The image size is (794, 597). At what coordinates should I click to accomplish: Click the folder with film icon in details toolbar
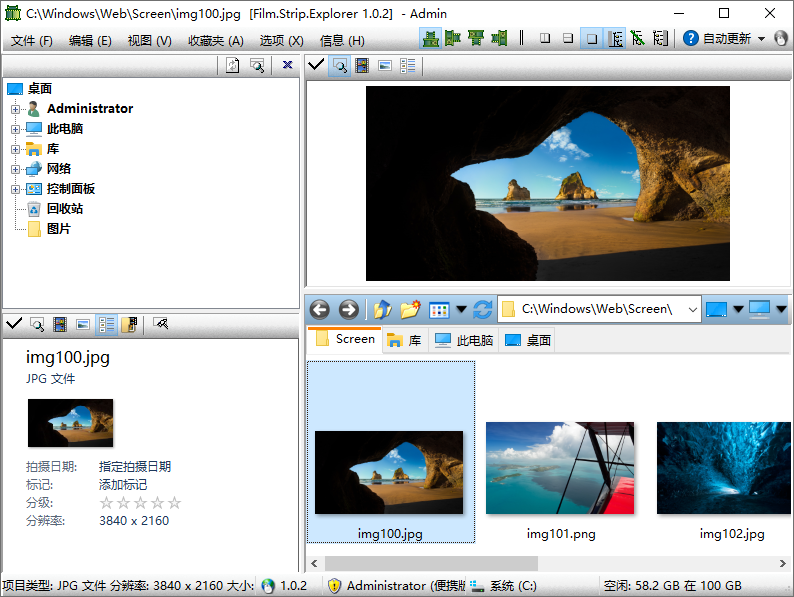[x=130, y=324]
